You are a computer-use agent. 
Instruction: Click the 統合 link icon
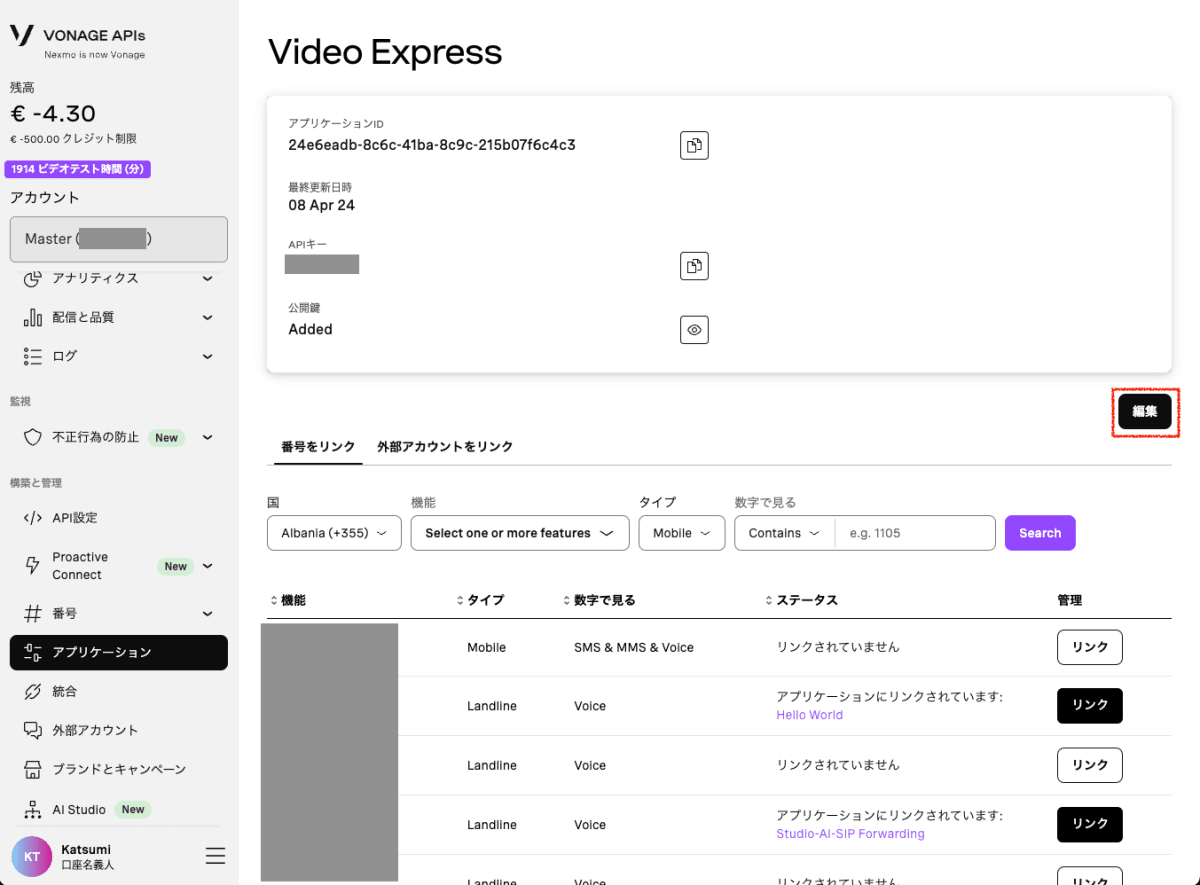(33, 691)
